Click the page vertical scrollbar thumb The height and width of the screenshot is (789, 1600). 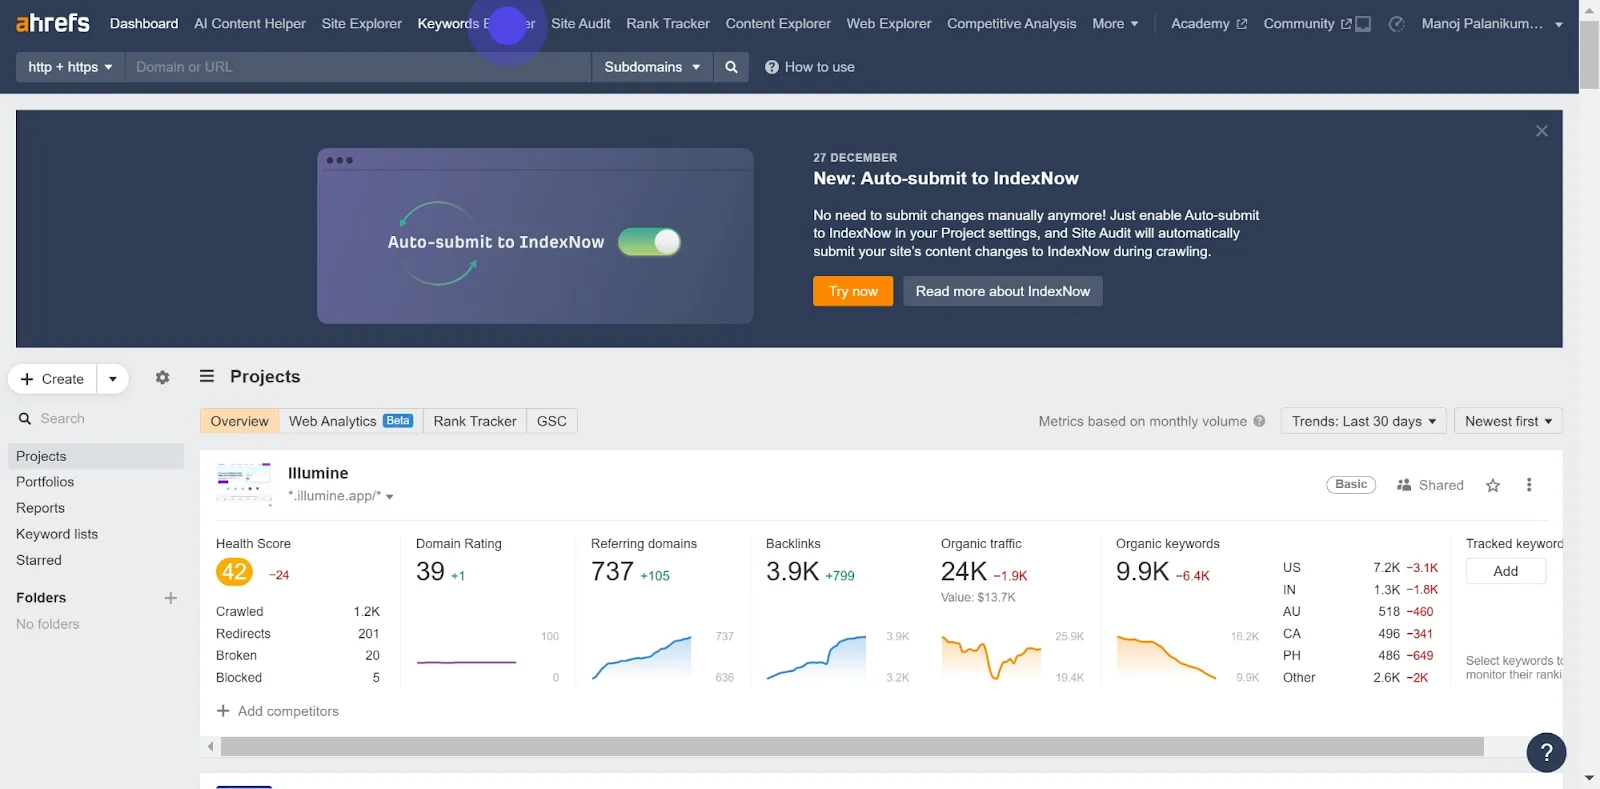[1589, 55]
